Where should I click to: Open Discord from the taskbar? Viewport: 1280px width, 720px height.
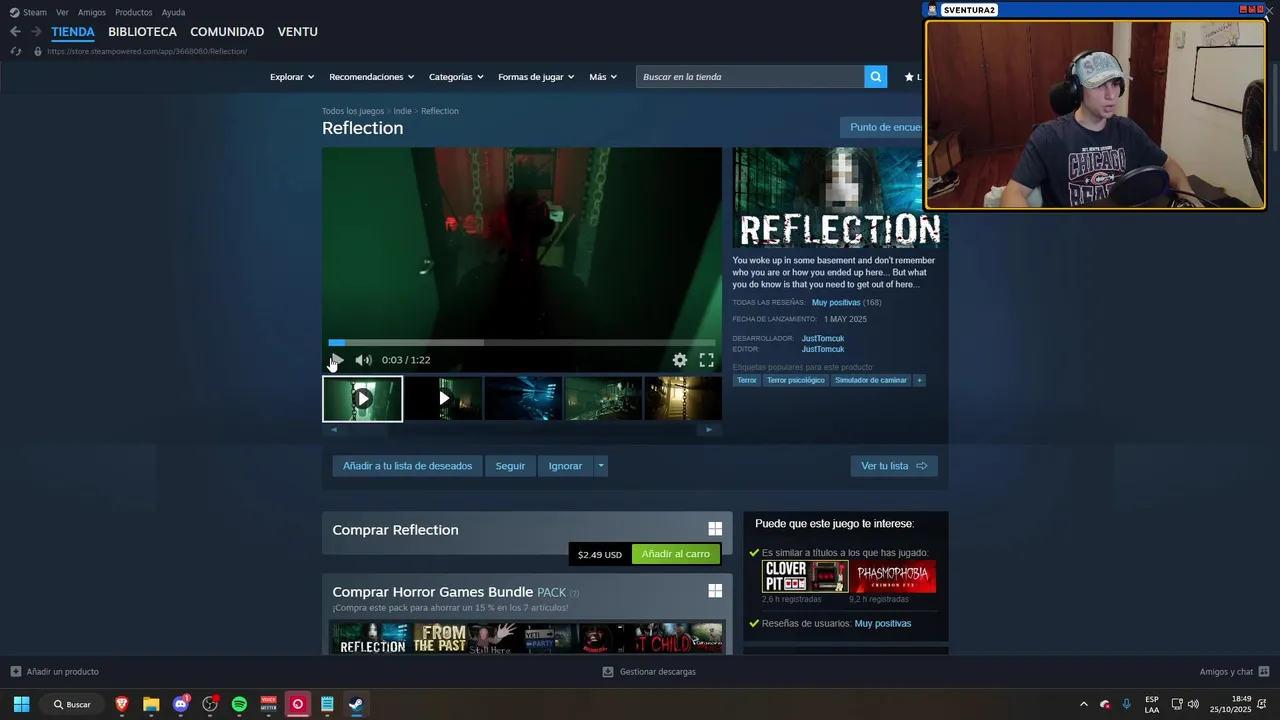(x=181, y=704)
